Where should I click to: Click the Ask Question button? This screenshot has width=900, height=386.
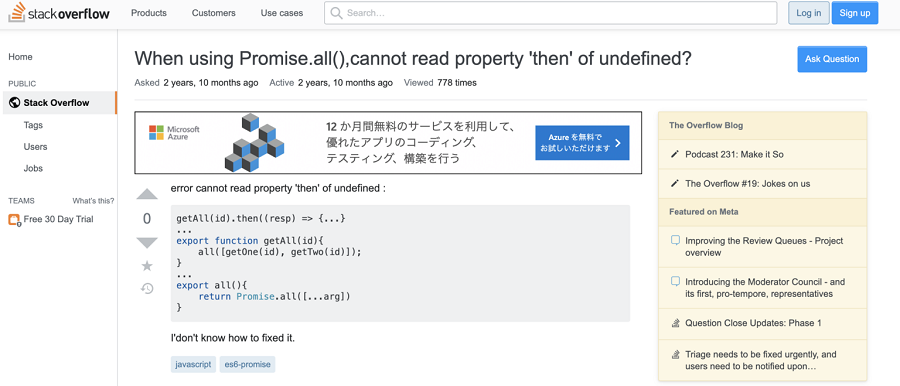pos(832,59)
